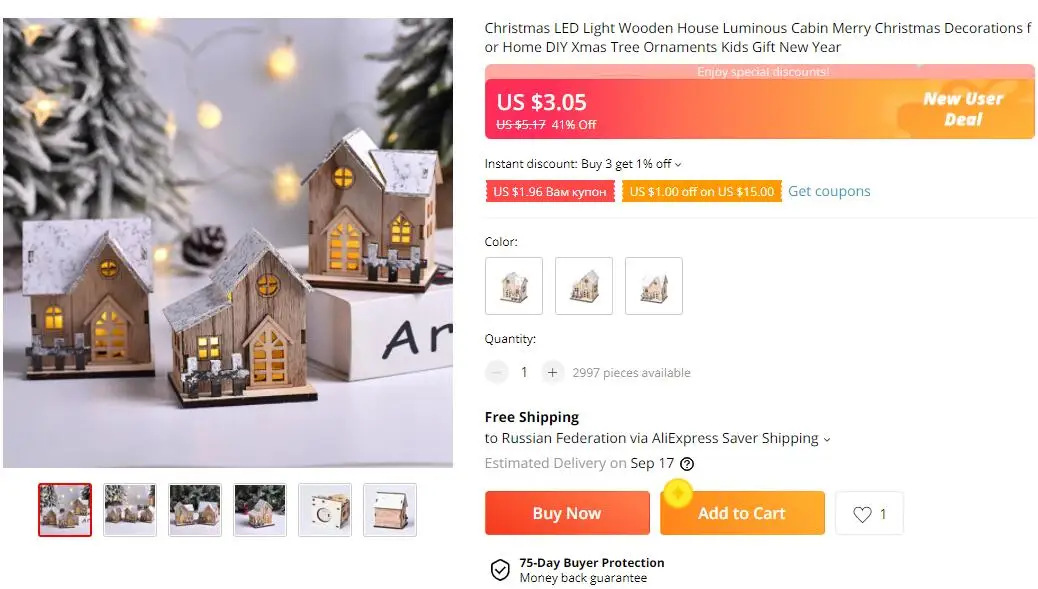View the second product thumbnail image
The width and height of the screenshot is (1038, 589).
pos(130,510)
